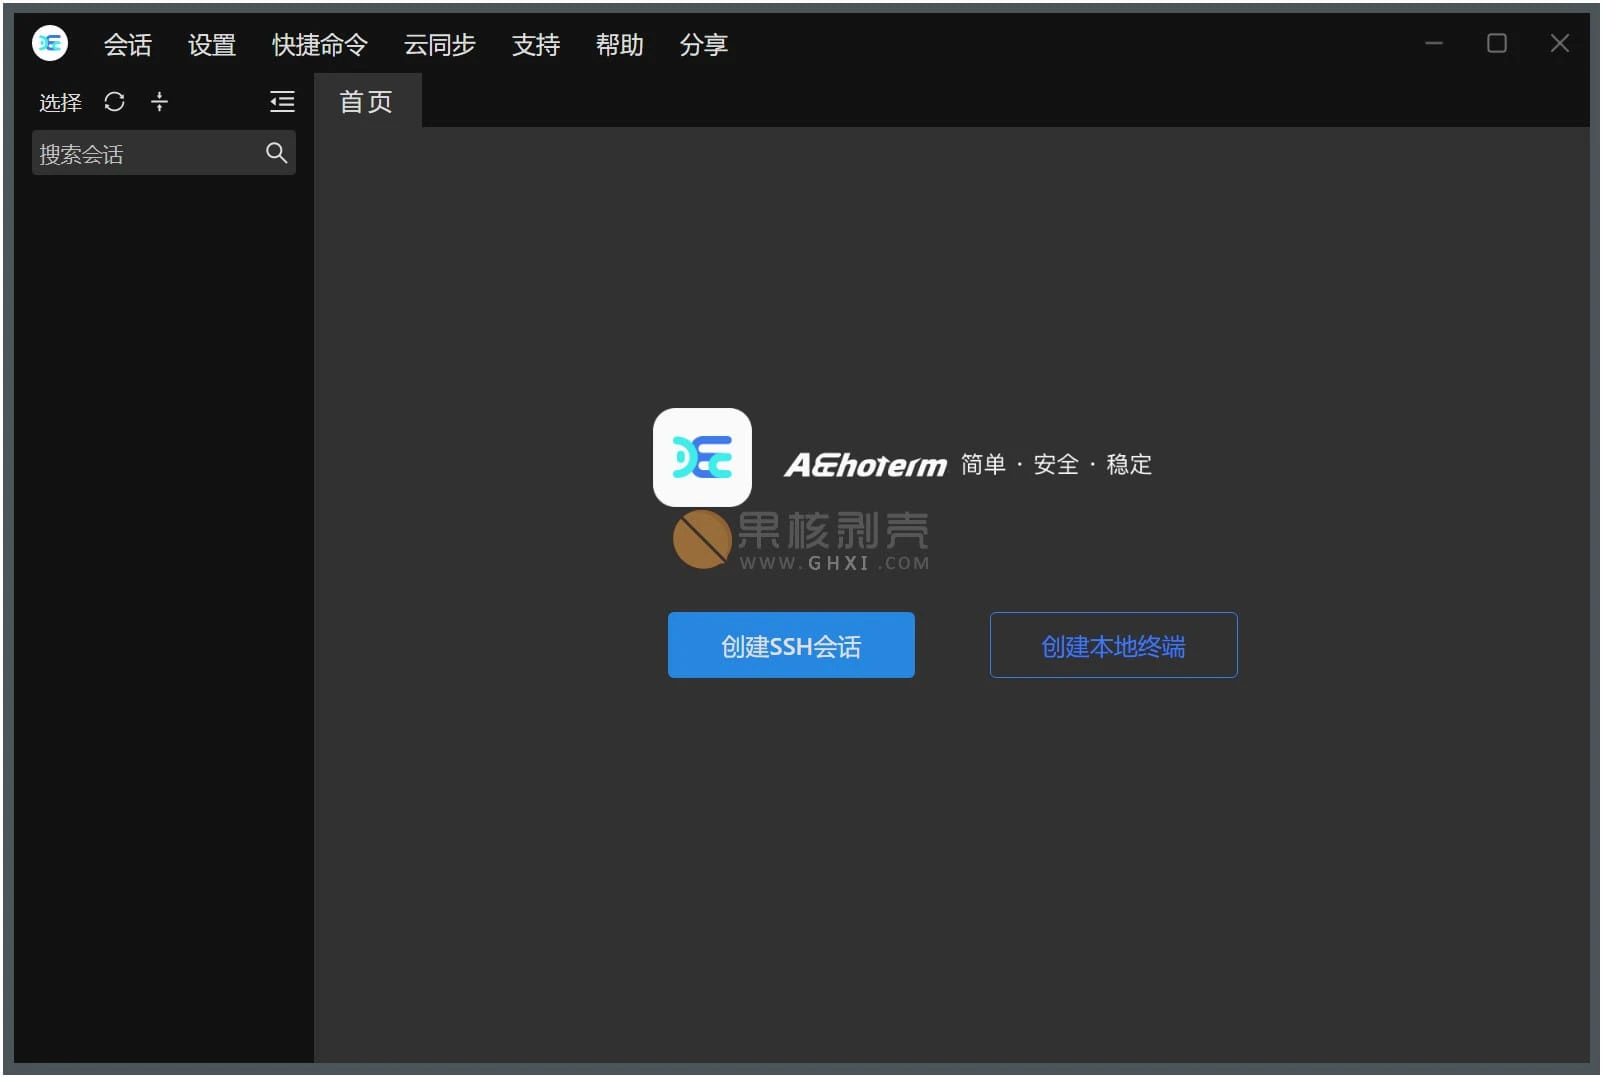Click the 创建SSH会话 button
This screenshot has width=1603, height=1078.
coord(791,646)
